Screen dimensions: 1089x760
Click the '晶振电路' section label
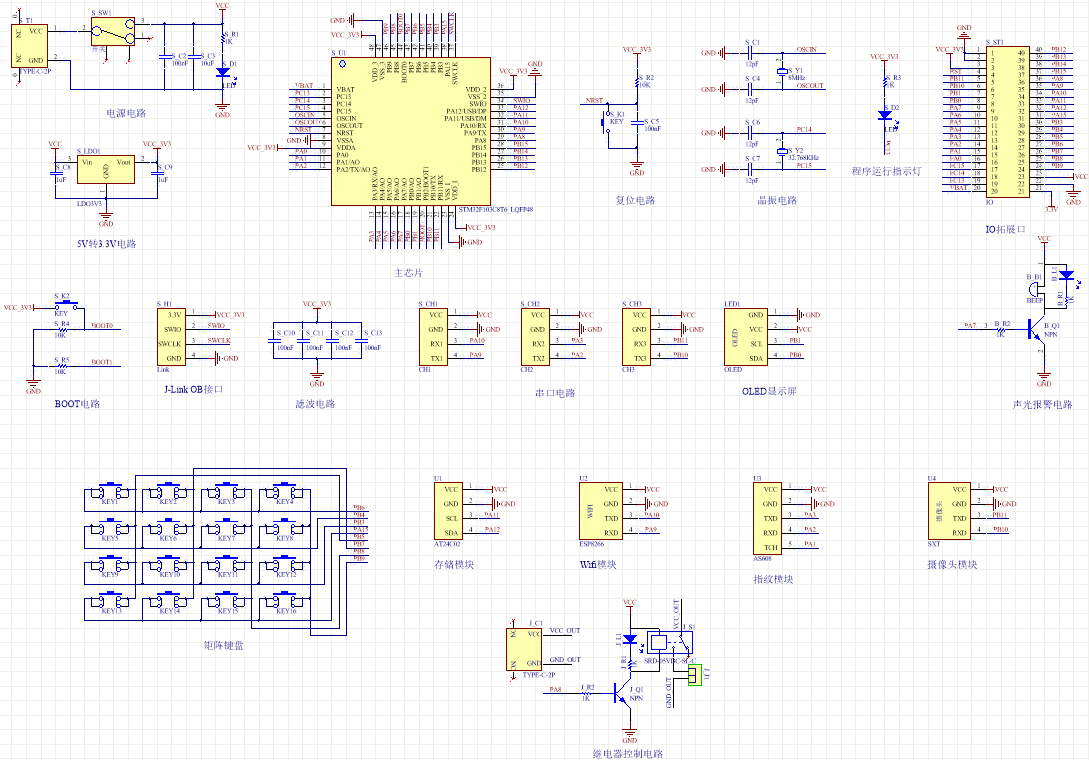pyautogui.click(x=777, y=200)
